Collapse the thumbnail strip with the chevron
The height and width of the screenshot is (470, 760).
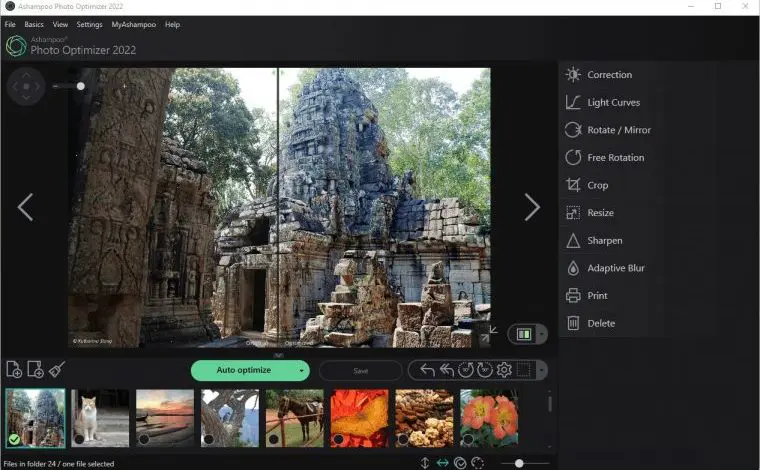[x=278, y=355]
